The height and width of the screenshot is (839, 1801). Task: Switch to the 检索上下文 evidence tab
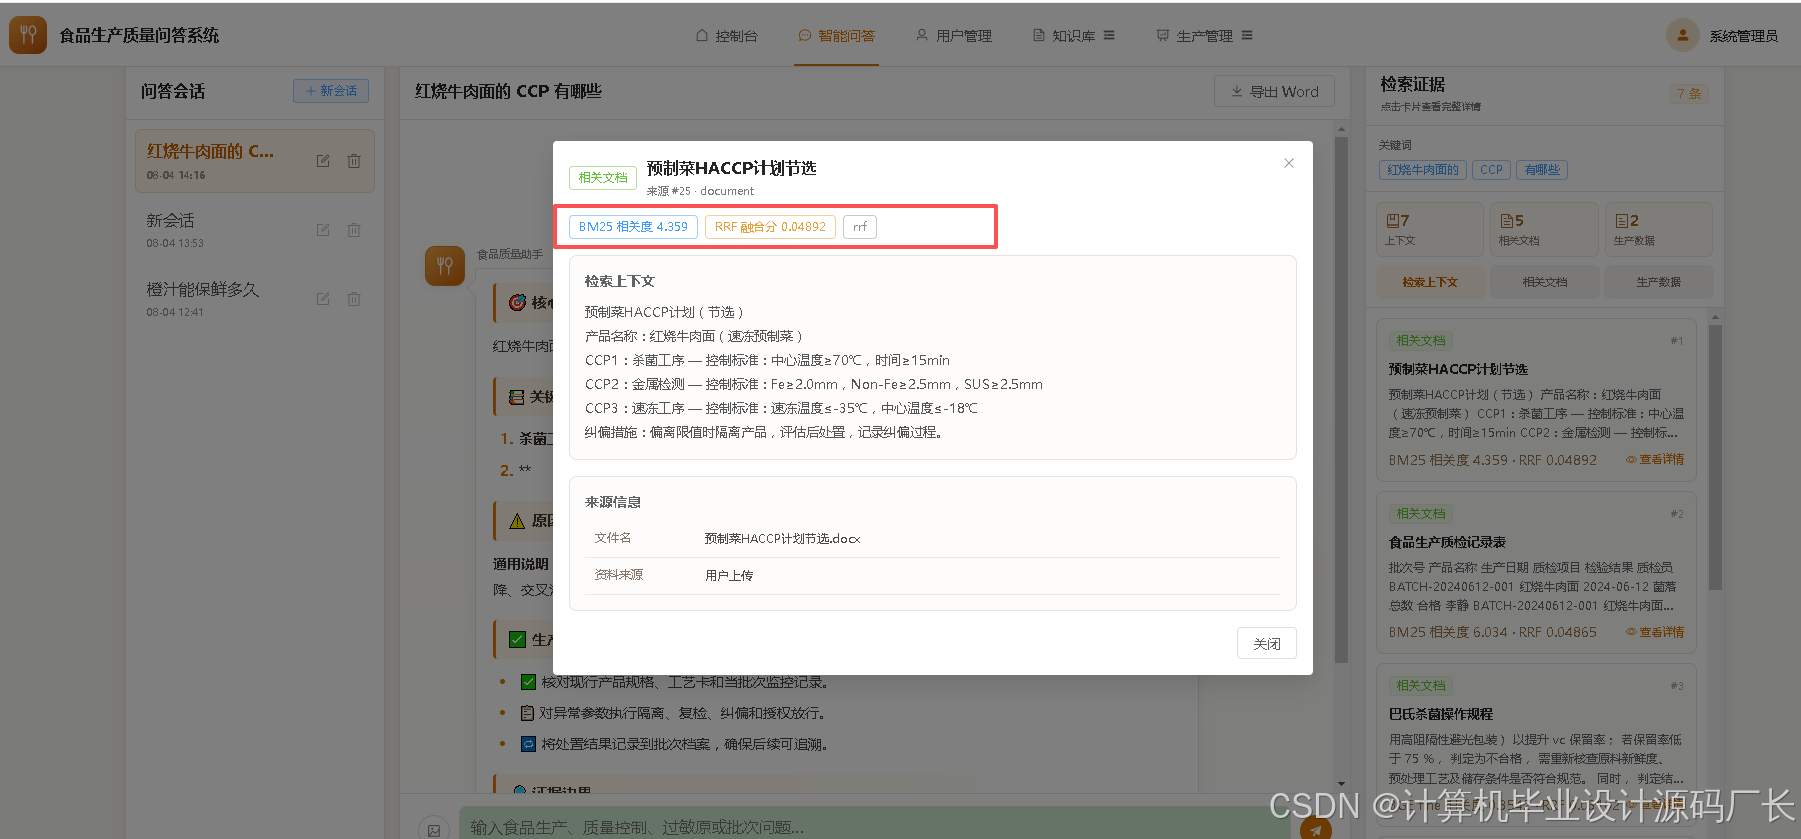[x=1430, y=282]
